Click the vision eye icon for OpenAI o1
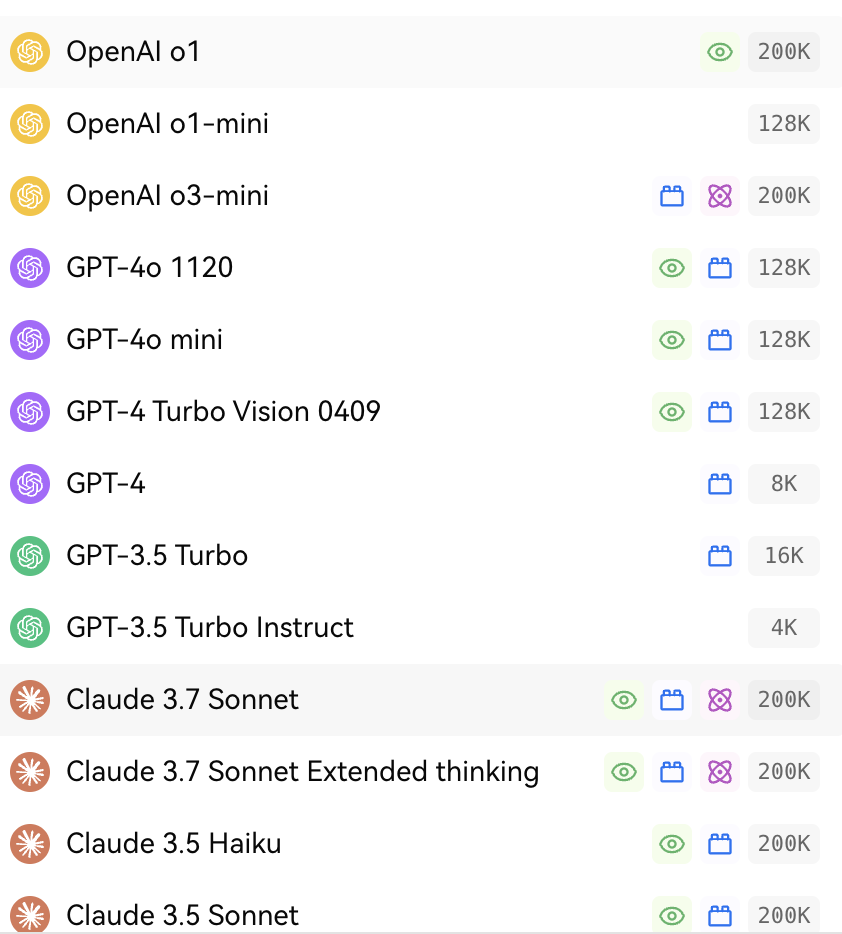Screen dimensions: 842x934 tap(719, 52)
